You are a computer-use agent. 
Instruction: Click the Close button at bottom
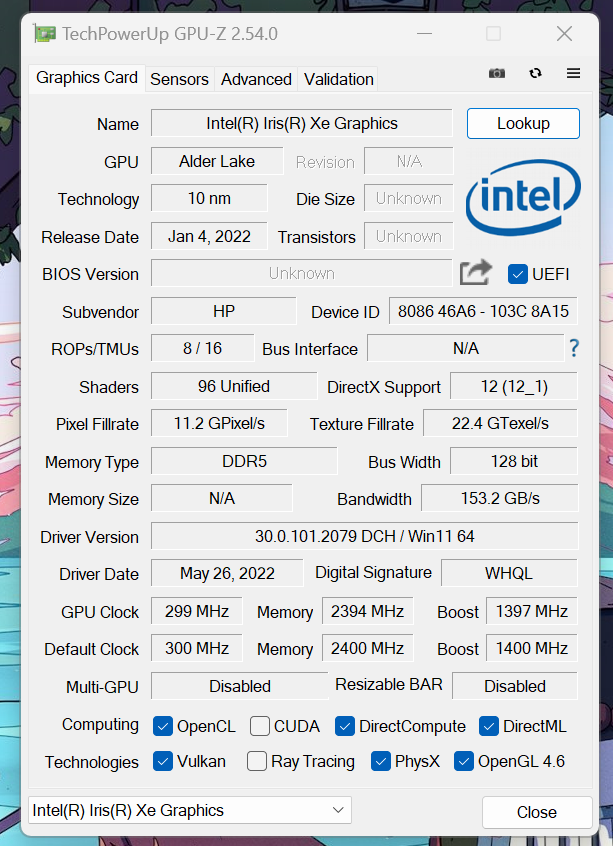(537, 812)
